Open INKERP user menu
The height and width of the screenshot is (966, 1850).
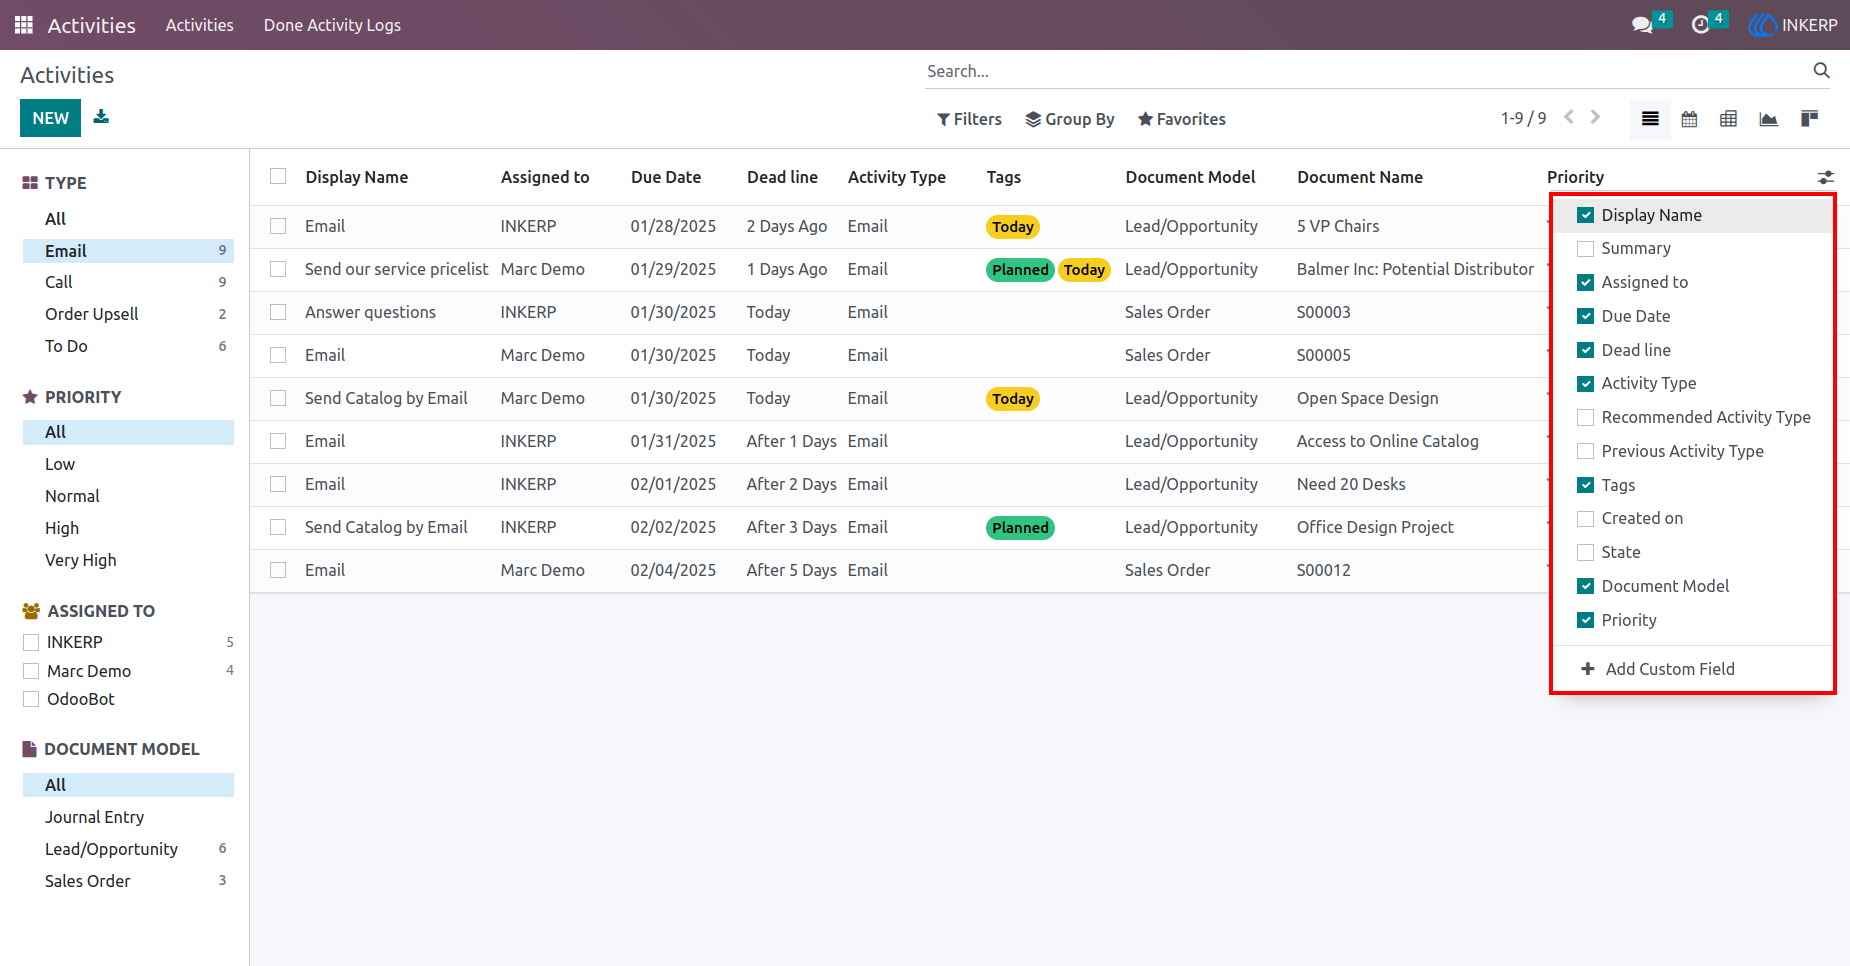pos(1794,25)
